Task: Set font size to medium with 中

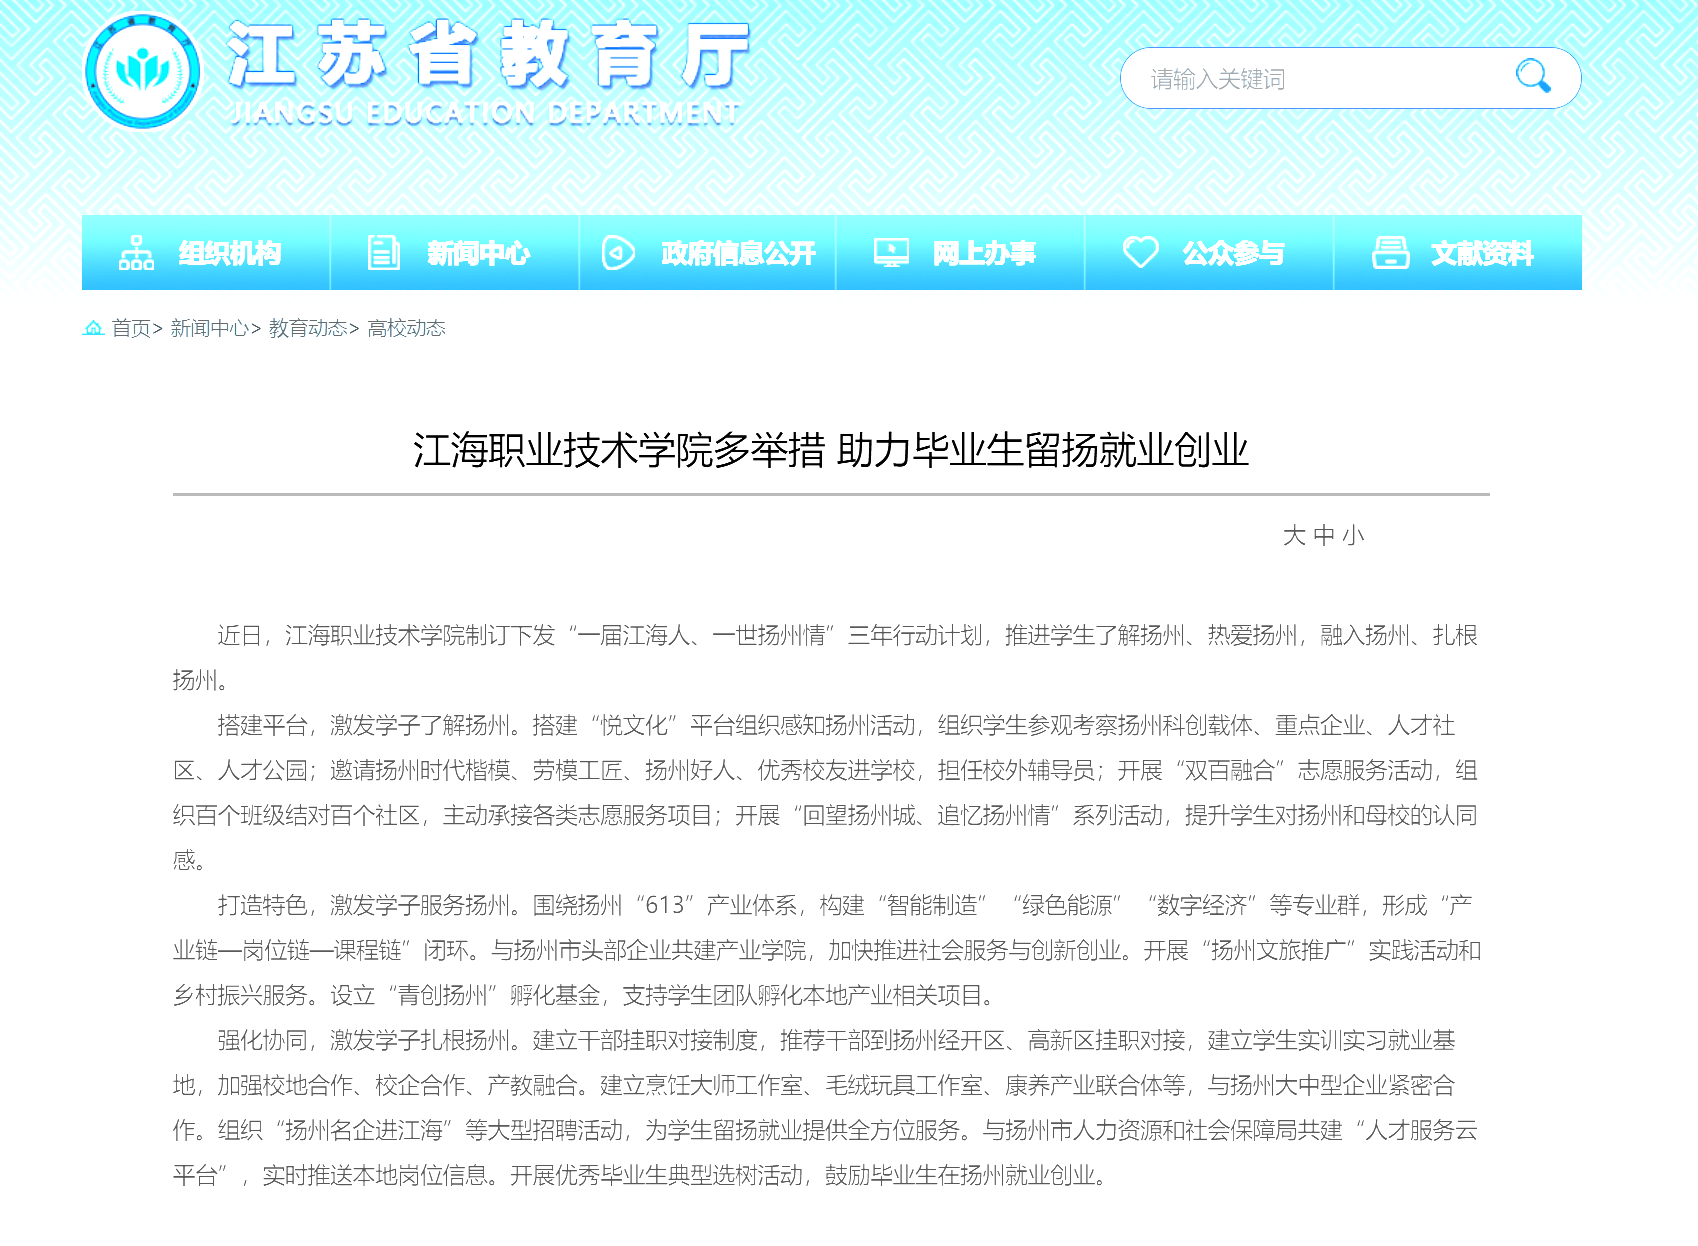Action: 1324,536
